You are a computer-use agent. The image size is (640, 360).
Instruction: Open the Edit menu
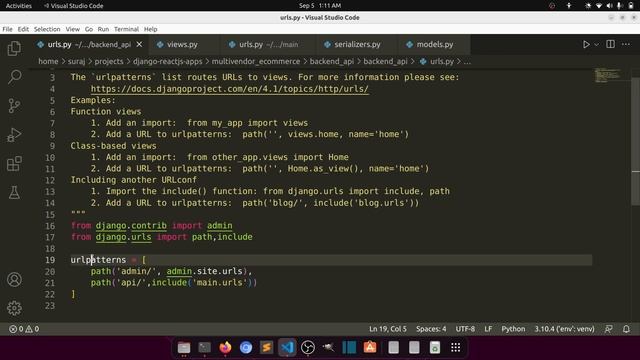tap(23, 29)
